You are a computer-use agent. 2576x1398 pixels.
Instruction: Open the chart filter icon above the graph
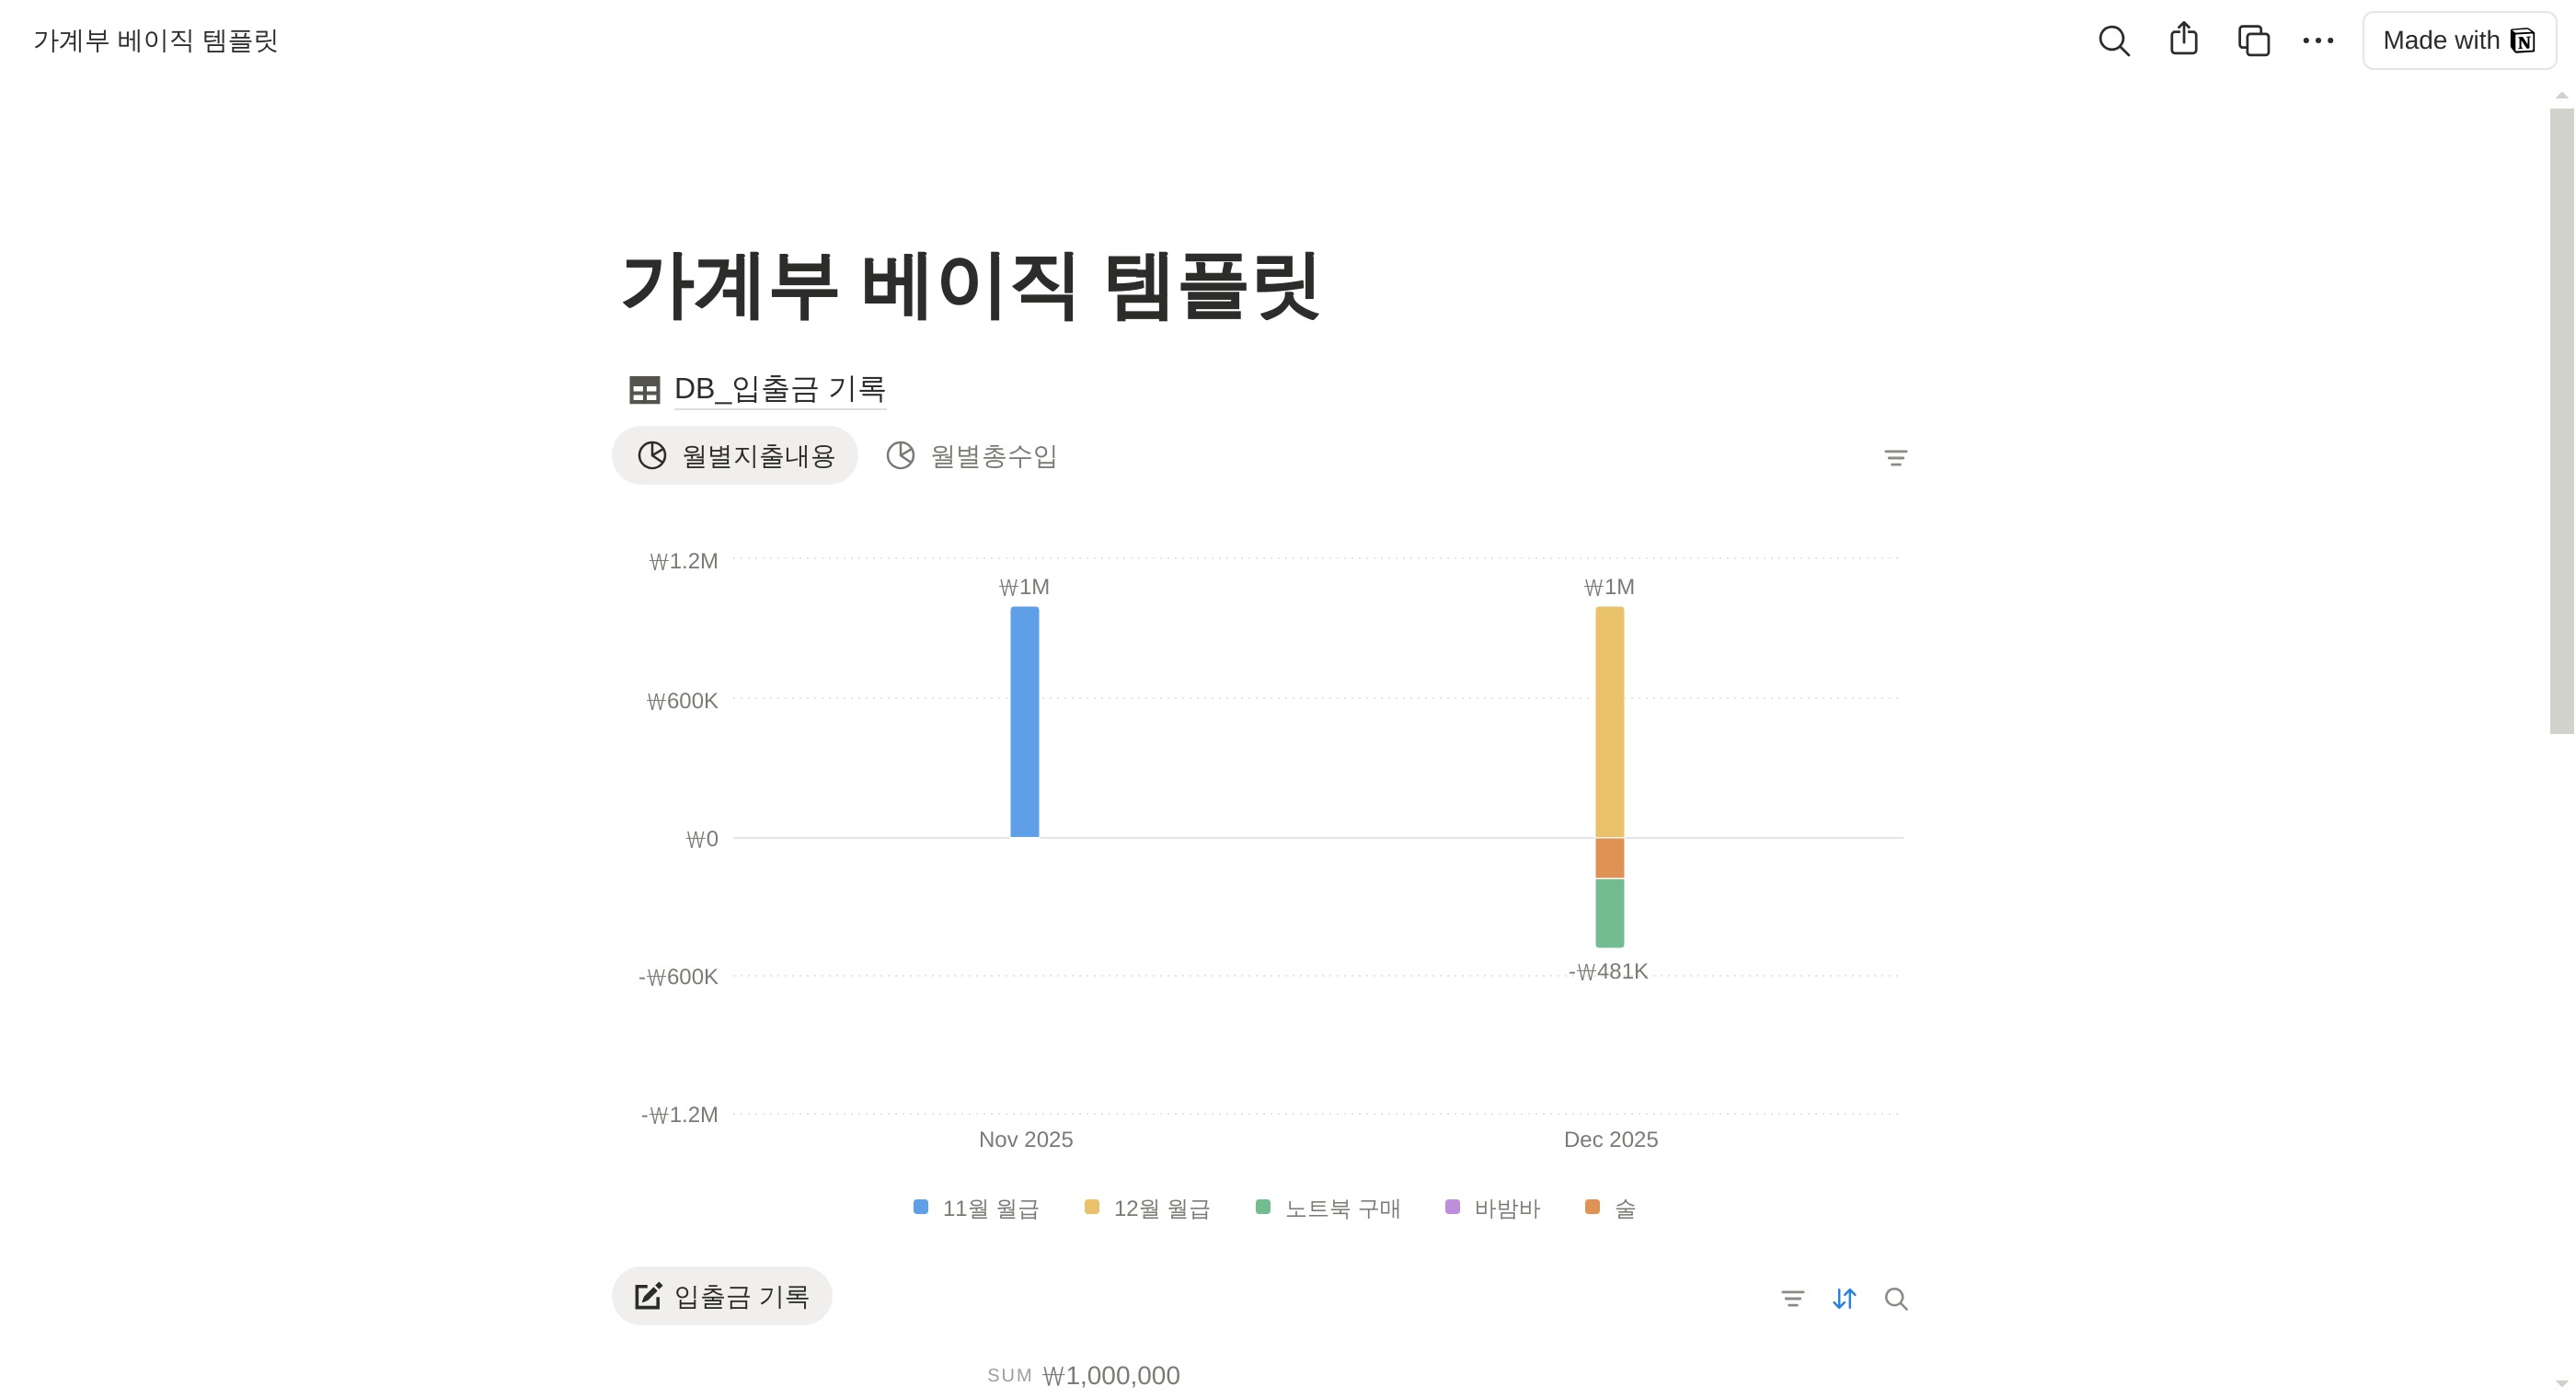(1895, 457)
